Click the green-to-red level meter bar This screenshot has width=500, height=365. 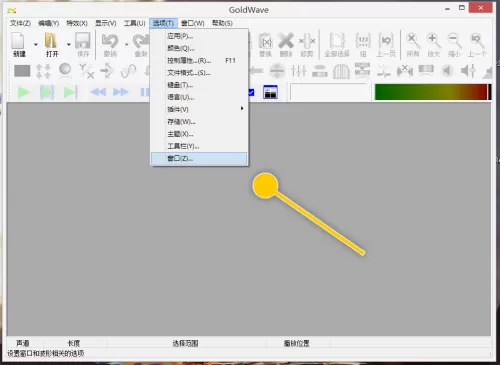coord(432,92)
